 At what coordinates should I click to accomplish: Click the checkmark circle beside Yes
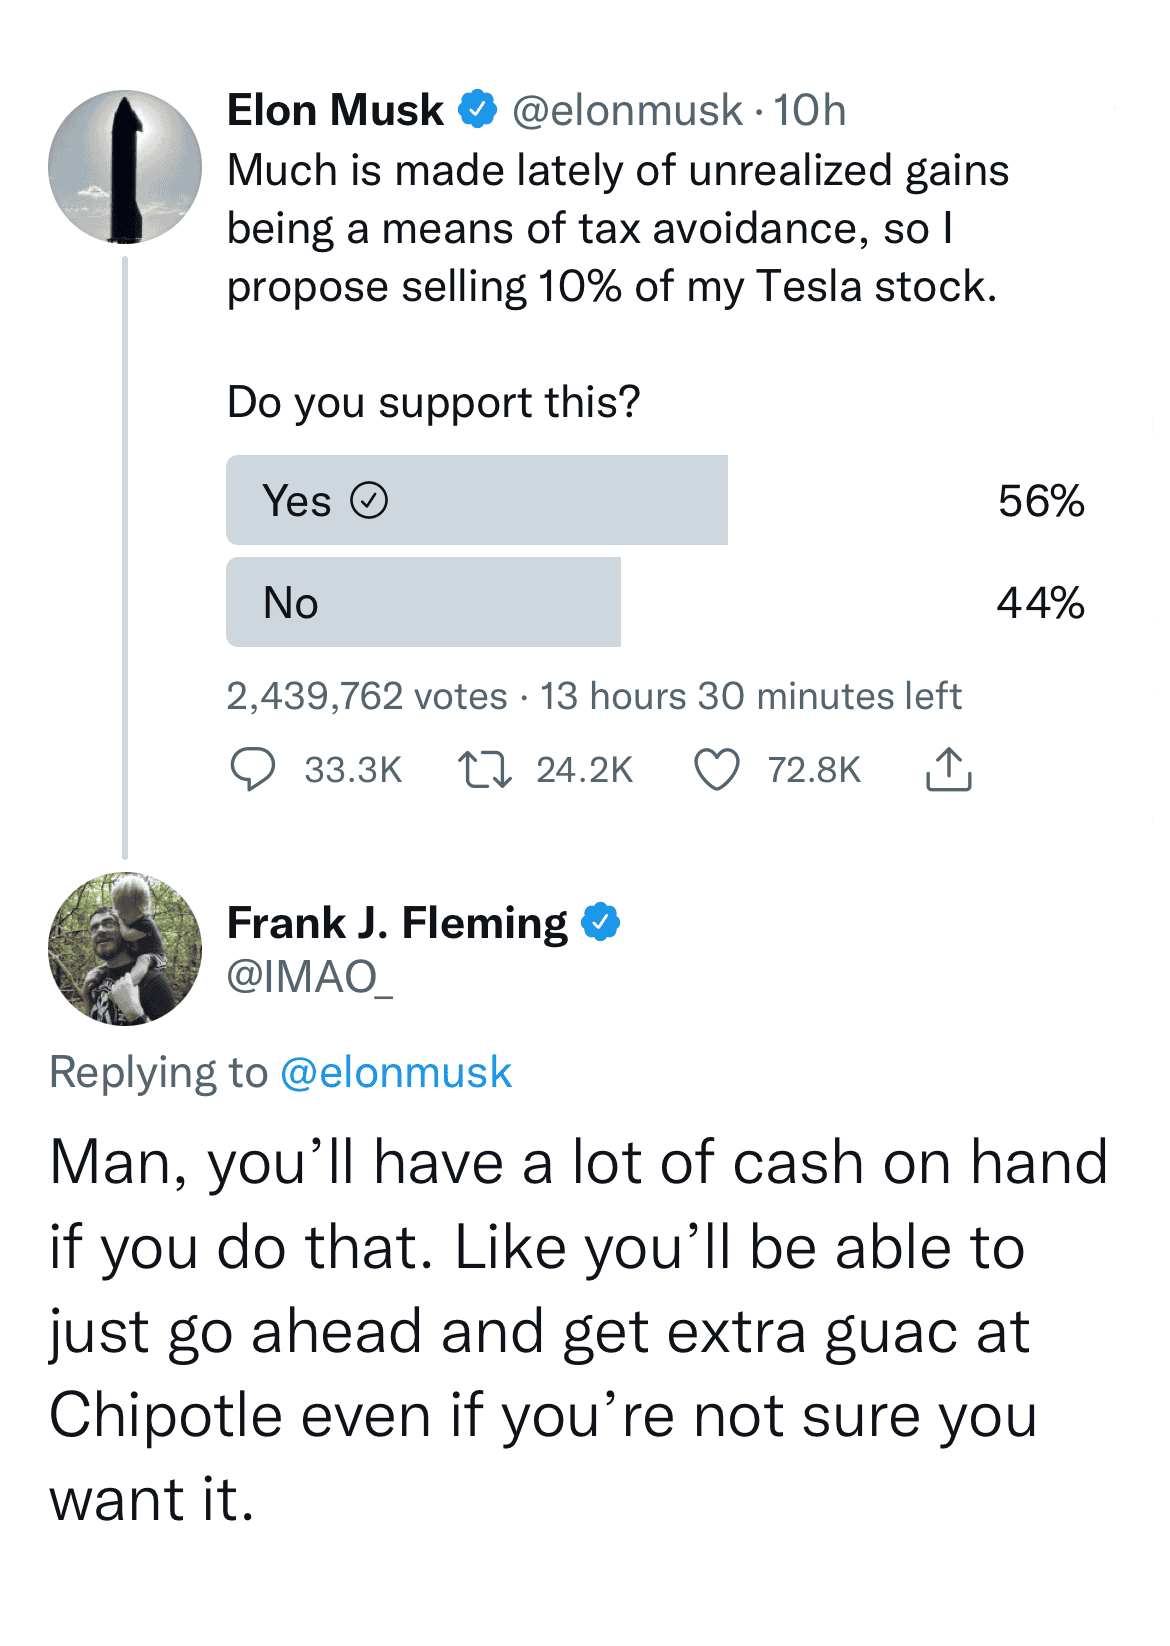point(369,500)
